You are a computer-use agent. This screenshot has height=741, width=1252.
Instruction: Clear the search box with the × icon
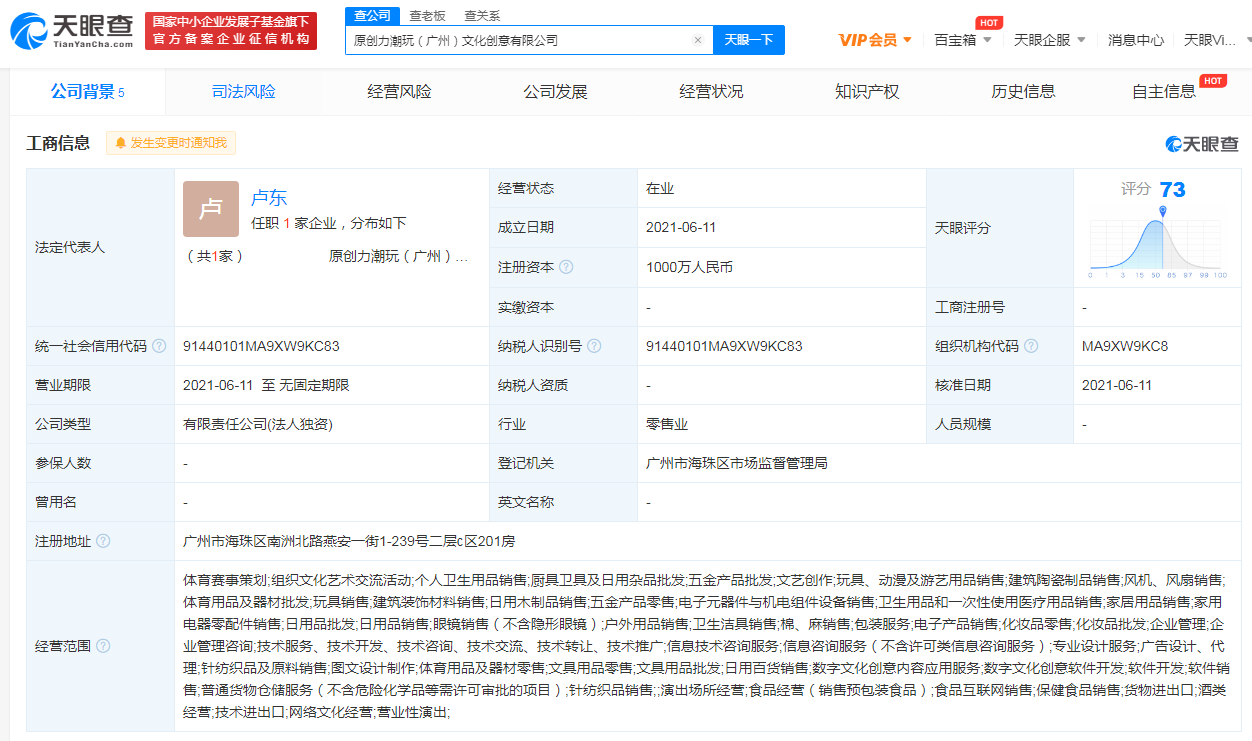click(x=698, y=39)
